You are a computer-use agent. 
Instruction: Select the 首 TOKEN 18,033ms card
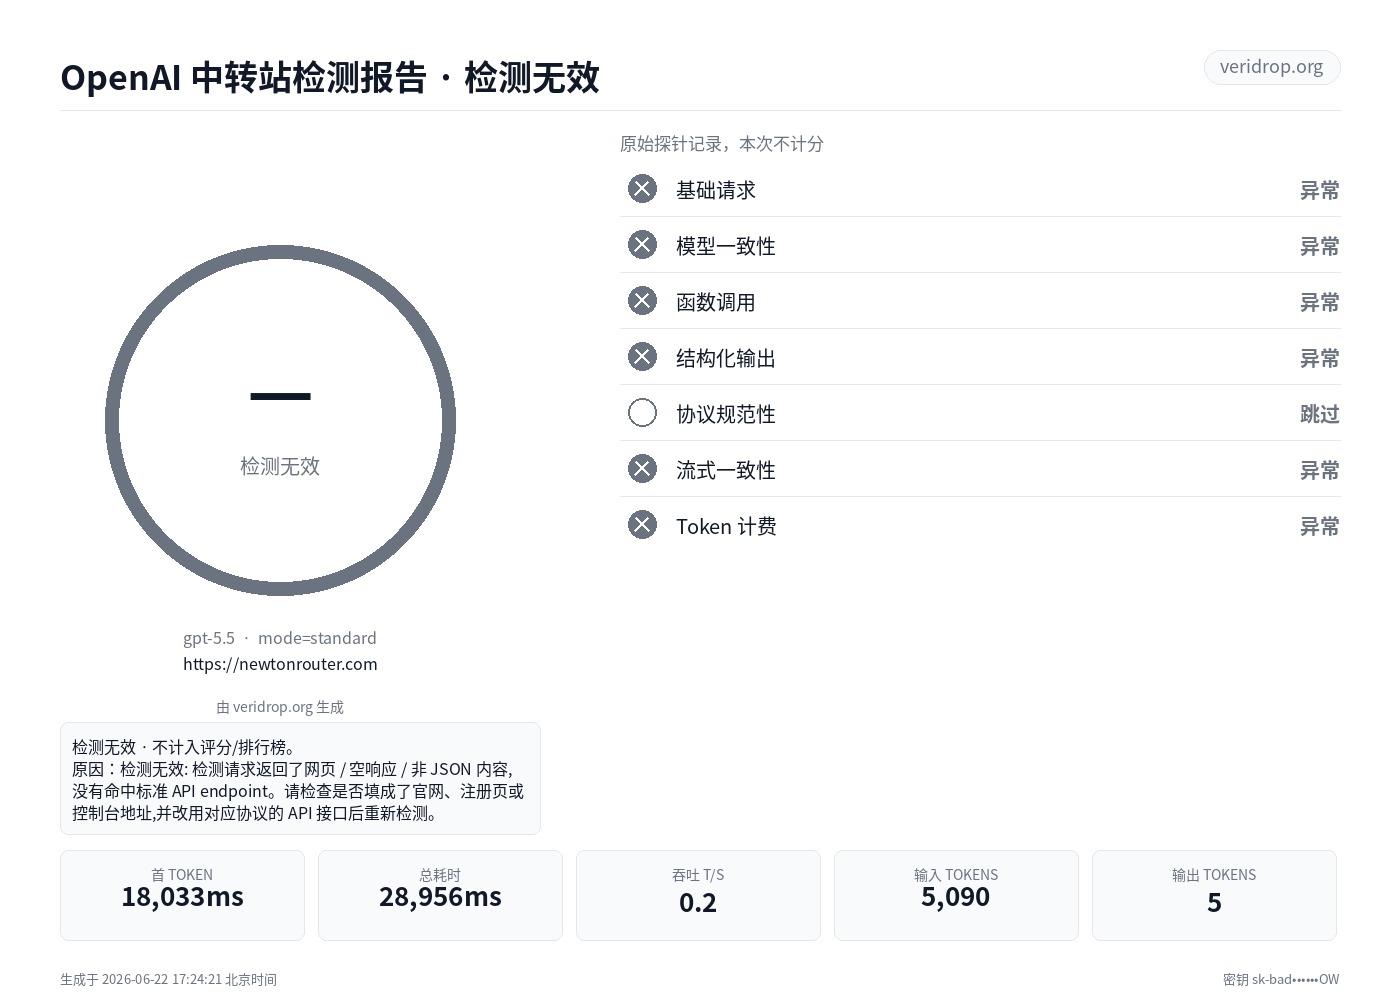[x=182, y=895]
